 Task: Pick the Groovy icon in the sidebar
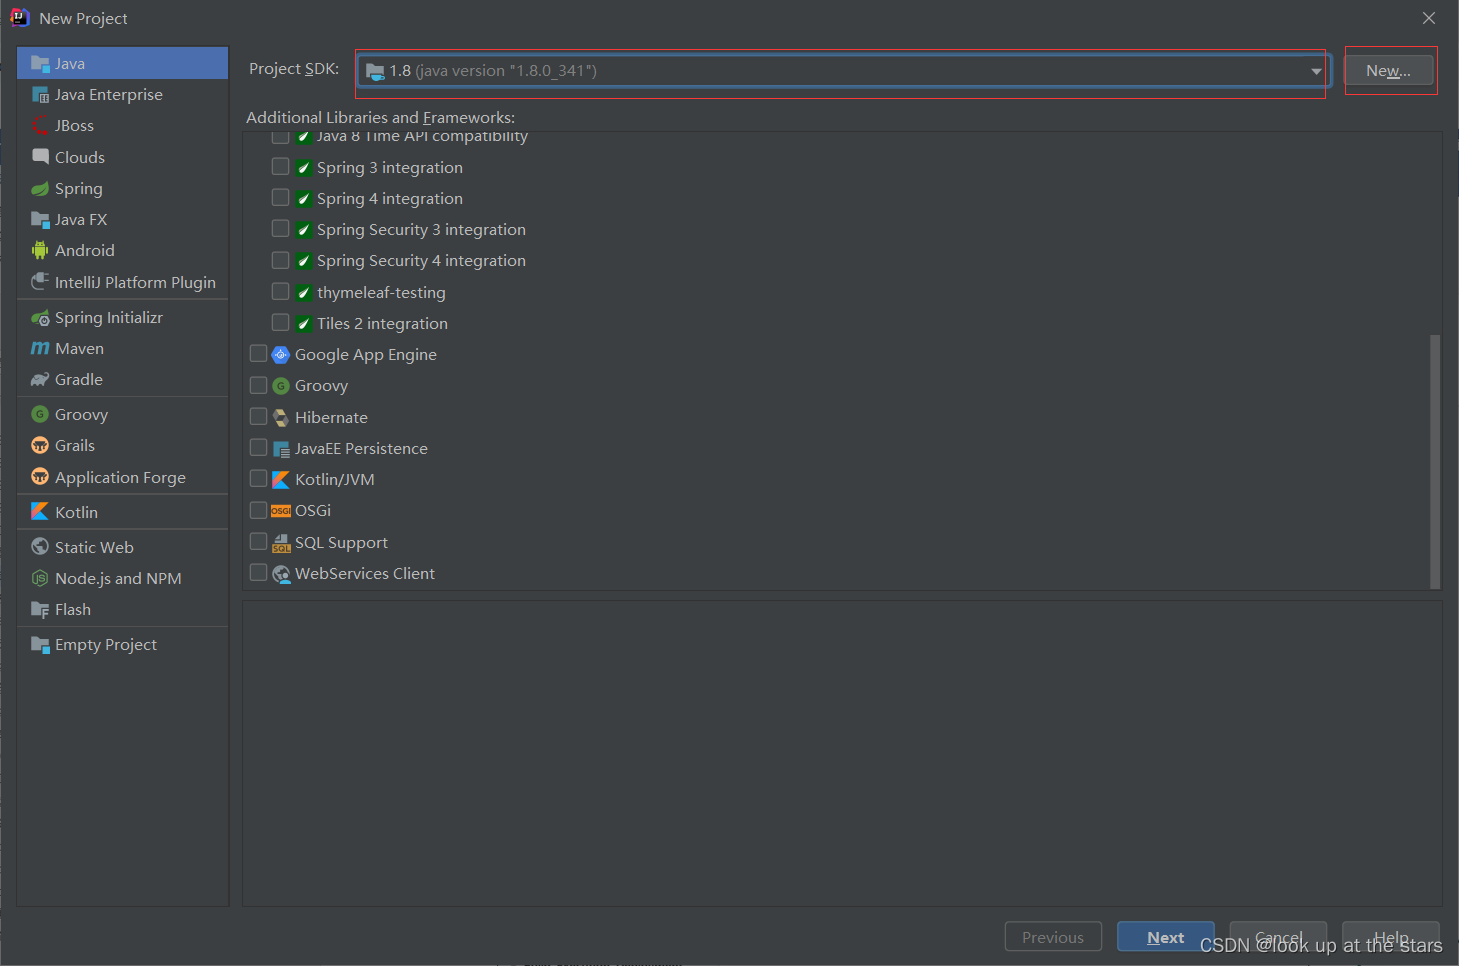40,414
